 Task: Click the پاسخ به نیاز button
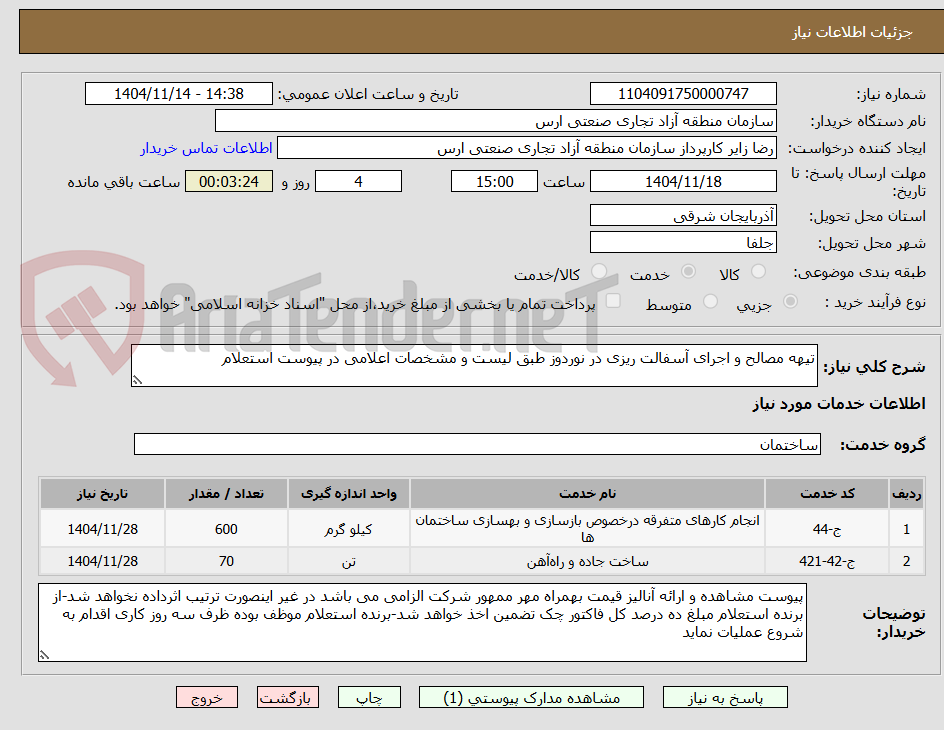(725, 698)
